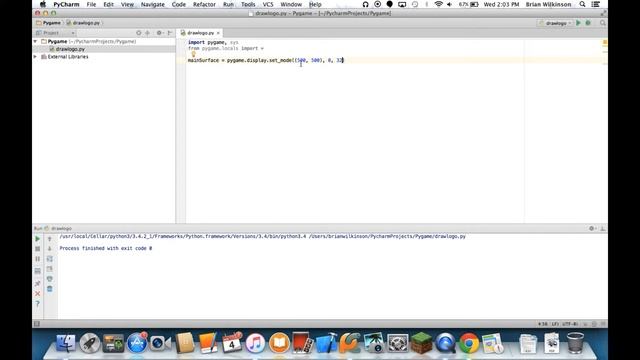
Task: Collapse the Pygame project folder
Action: click(x=36, y=42)
